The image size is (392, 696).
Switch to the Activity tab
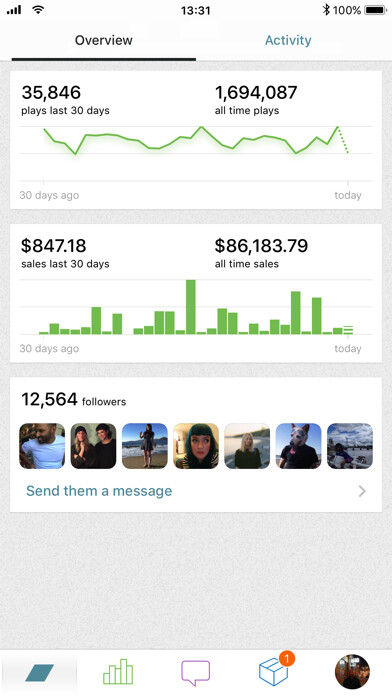tap(288, 40)
